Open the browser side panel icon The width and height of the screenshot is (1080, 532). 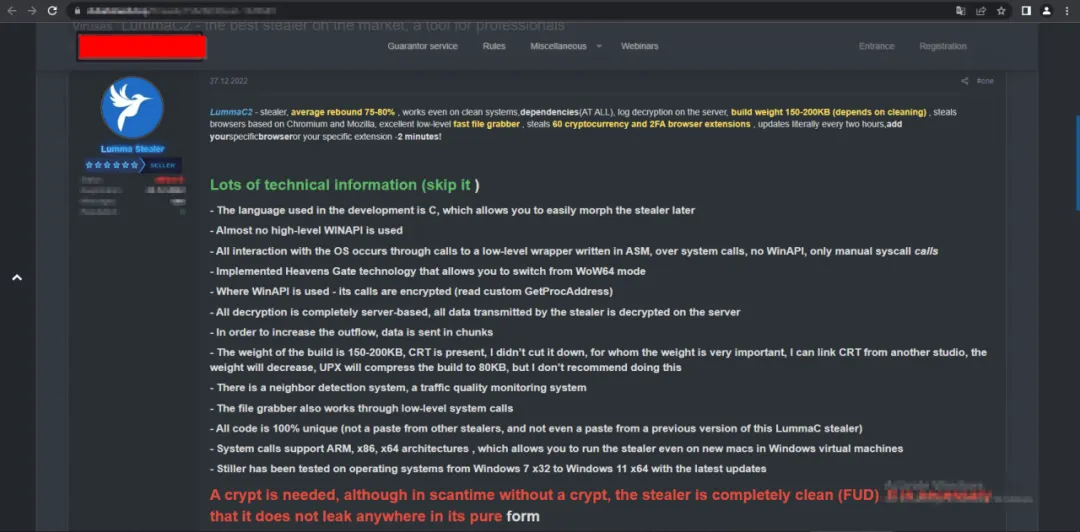1026,10
